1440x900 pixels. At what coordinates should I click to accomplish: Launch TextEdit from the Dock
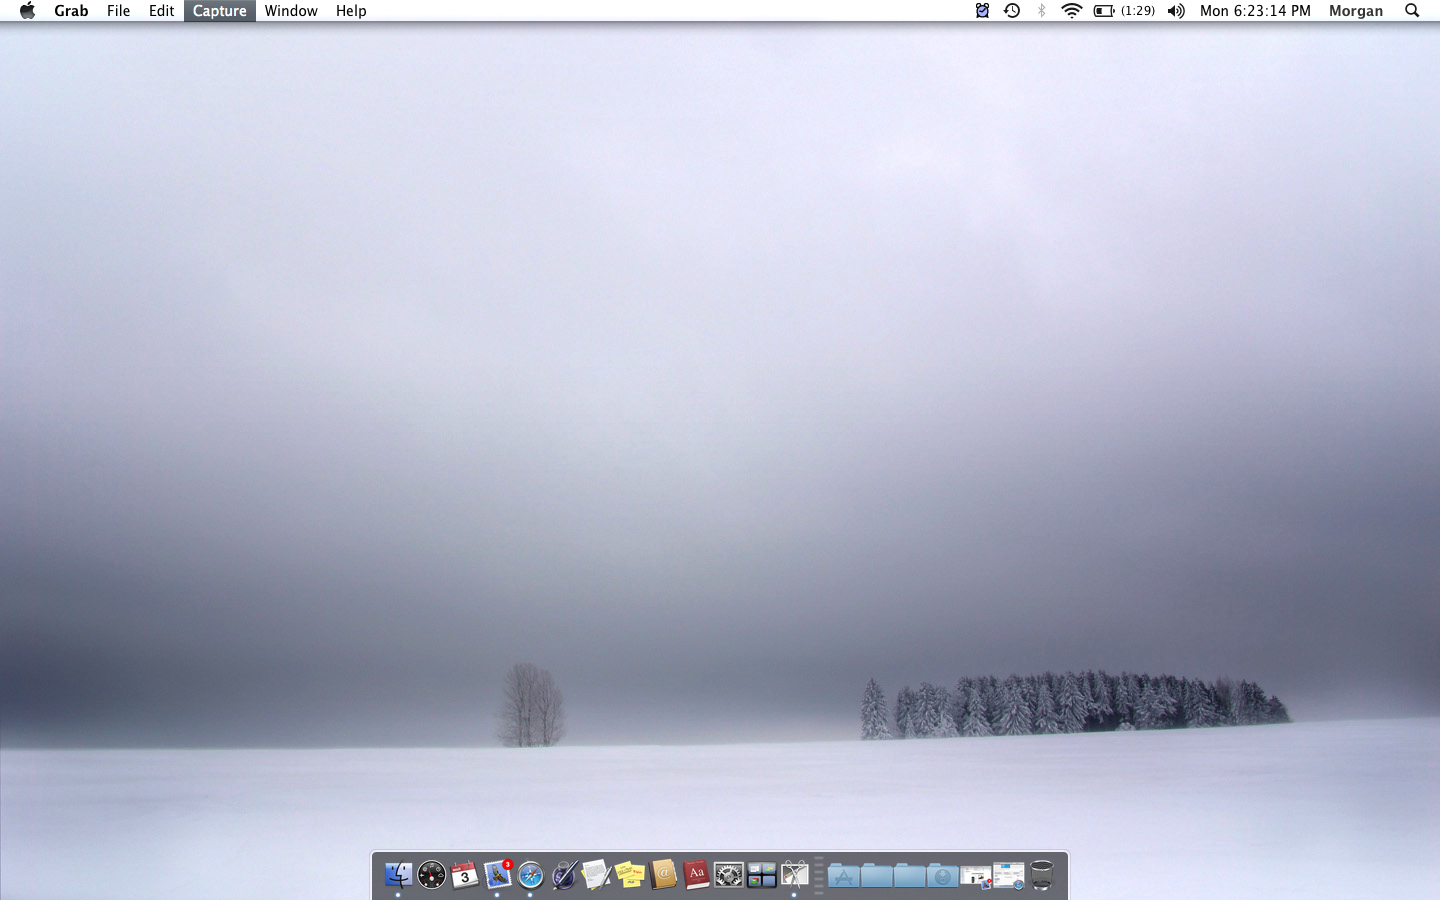pyautogui.click(x=597, y=875)
